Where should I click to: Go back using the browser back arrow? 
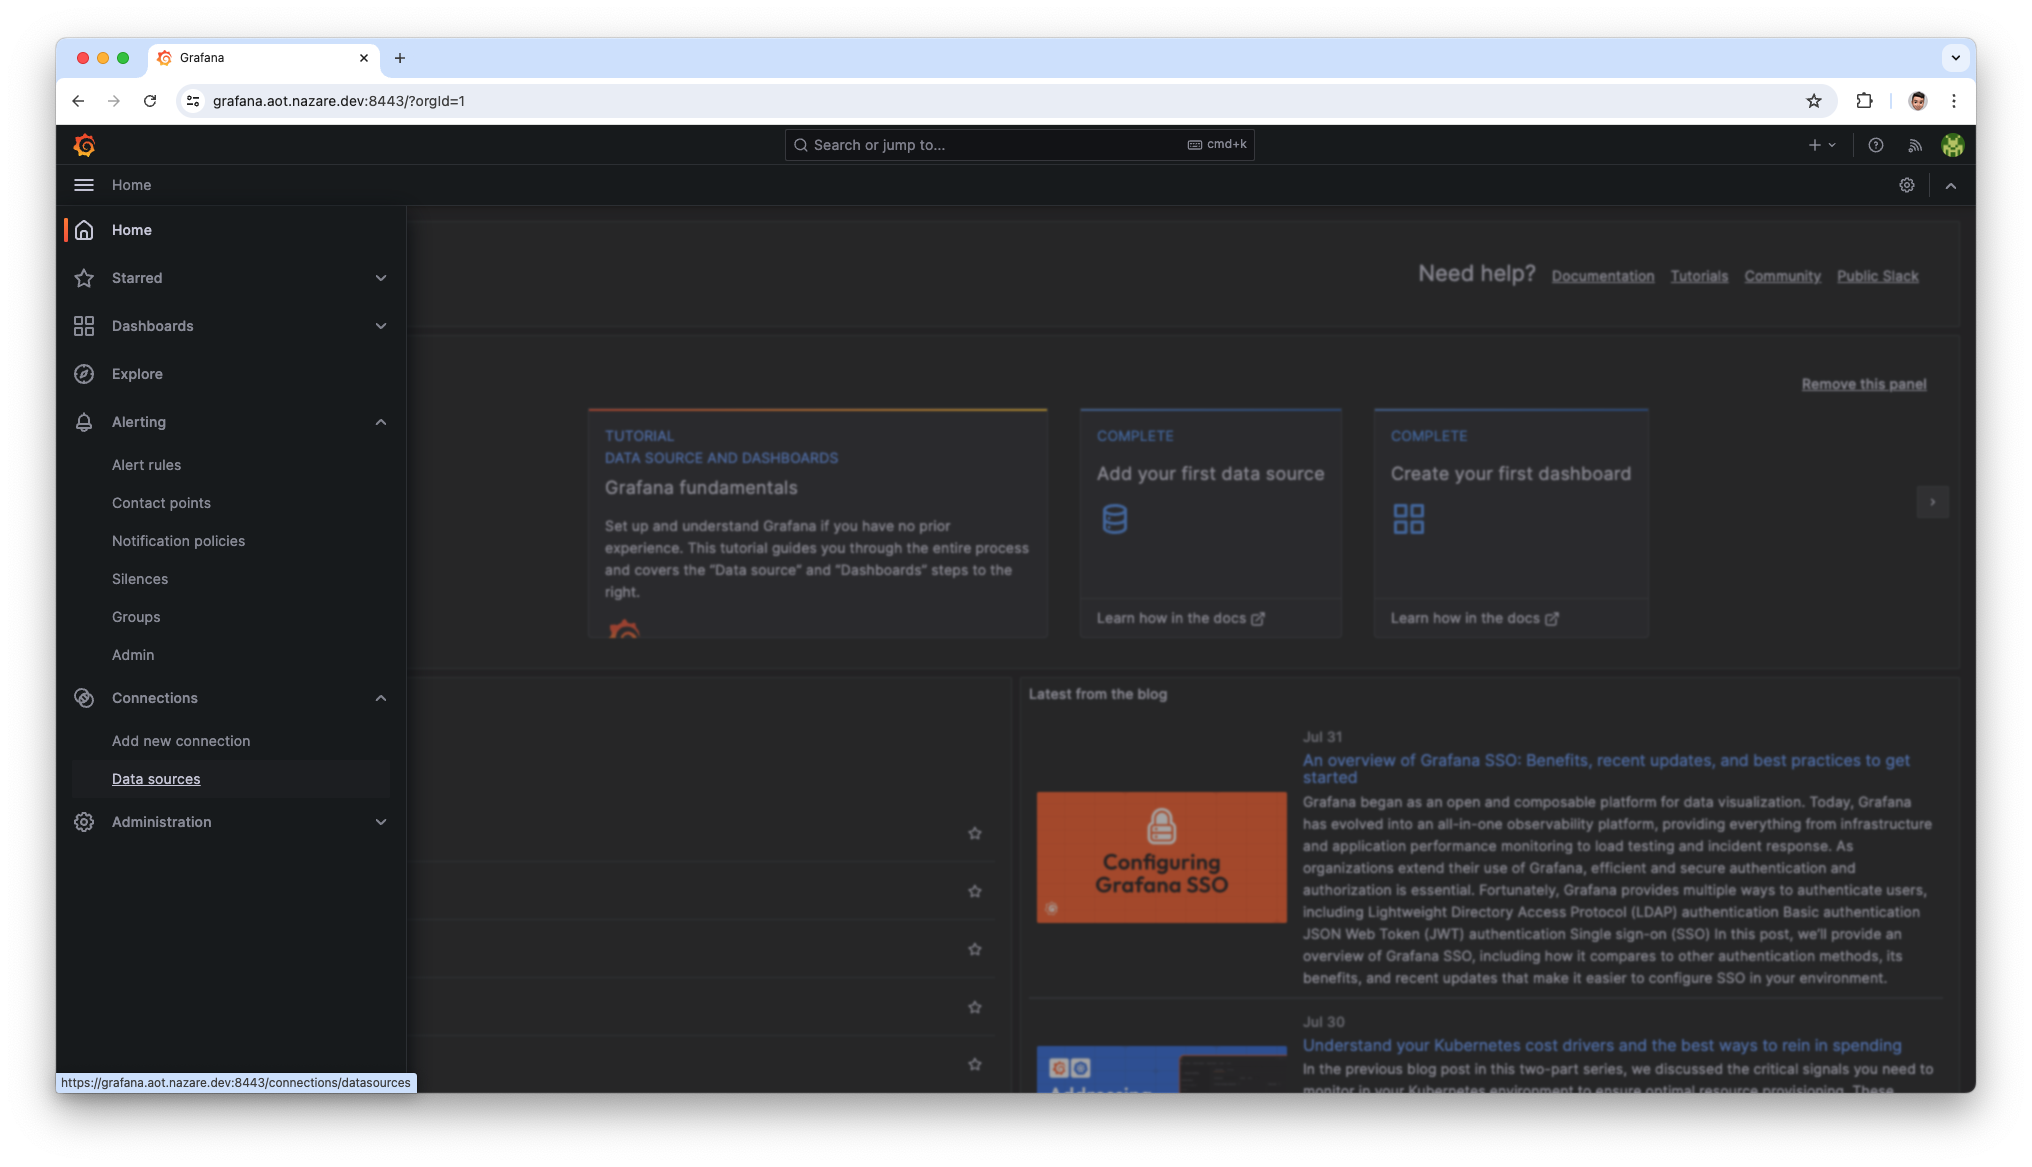[x=78, y=101]
